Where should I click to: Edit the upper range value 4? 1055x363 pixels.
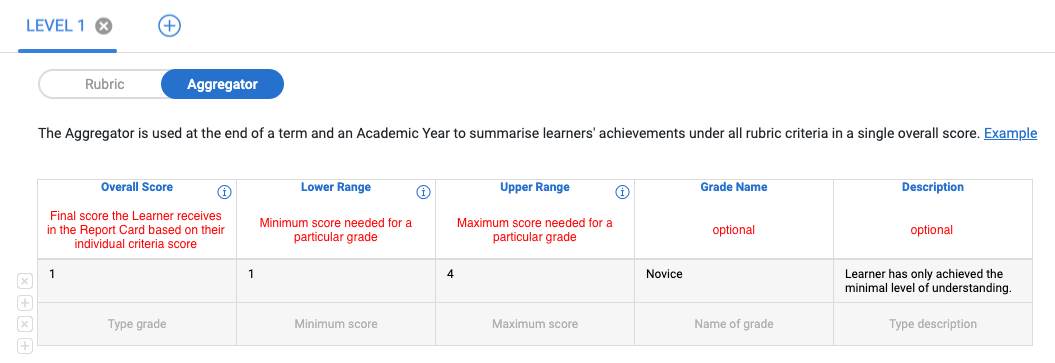tap(535, 281)
